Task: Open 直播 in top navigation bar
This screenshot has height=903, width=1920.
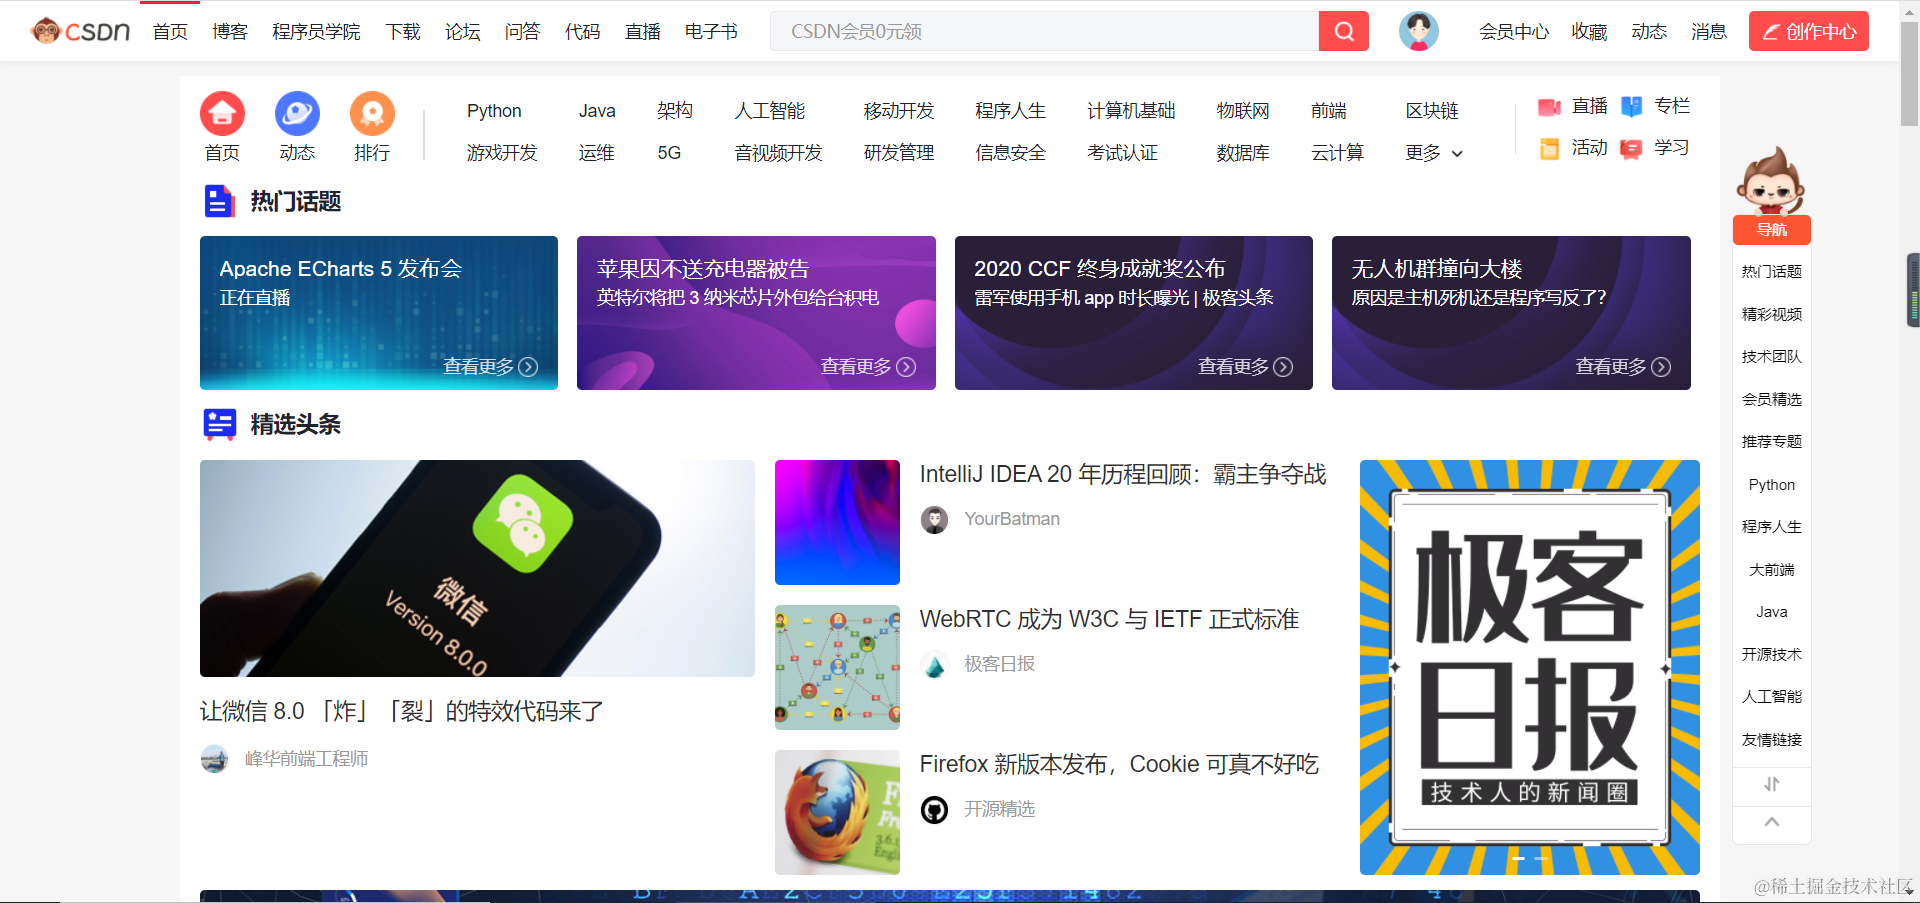Action: [x=643, y=32]
